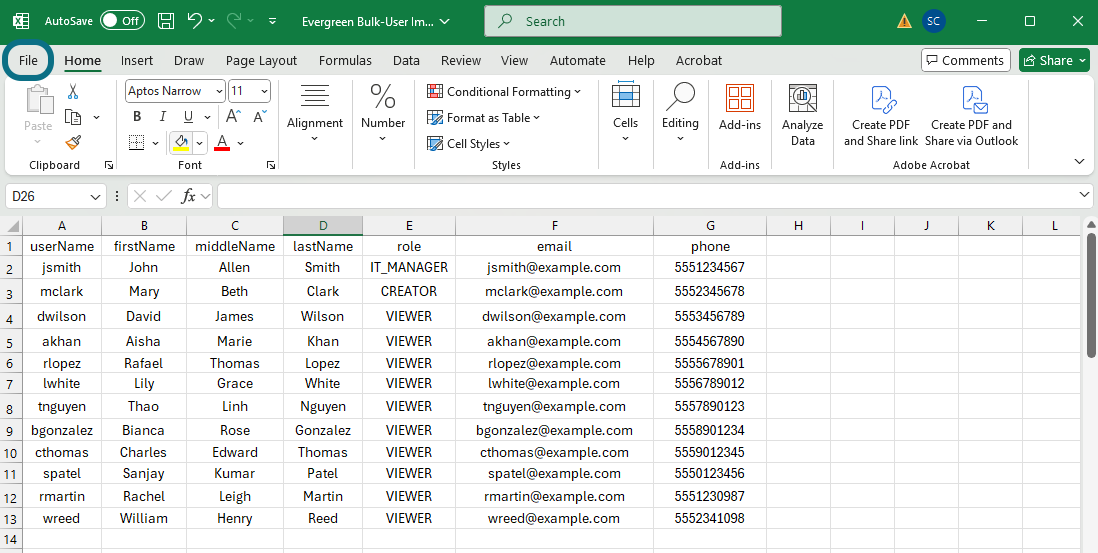Apply Bold formatting

137,117
